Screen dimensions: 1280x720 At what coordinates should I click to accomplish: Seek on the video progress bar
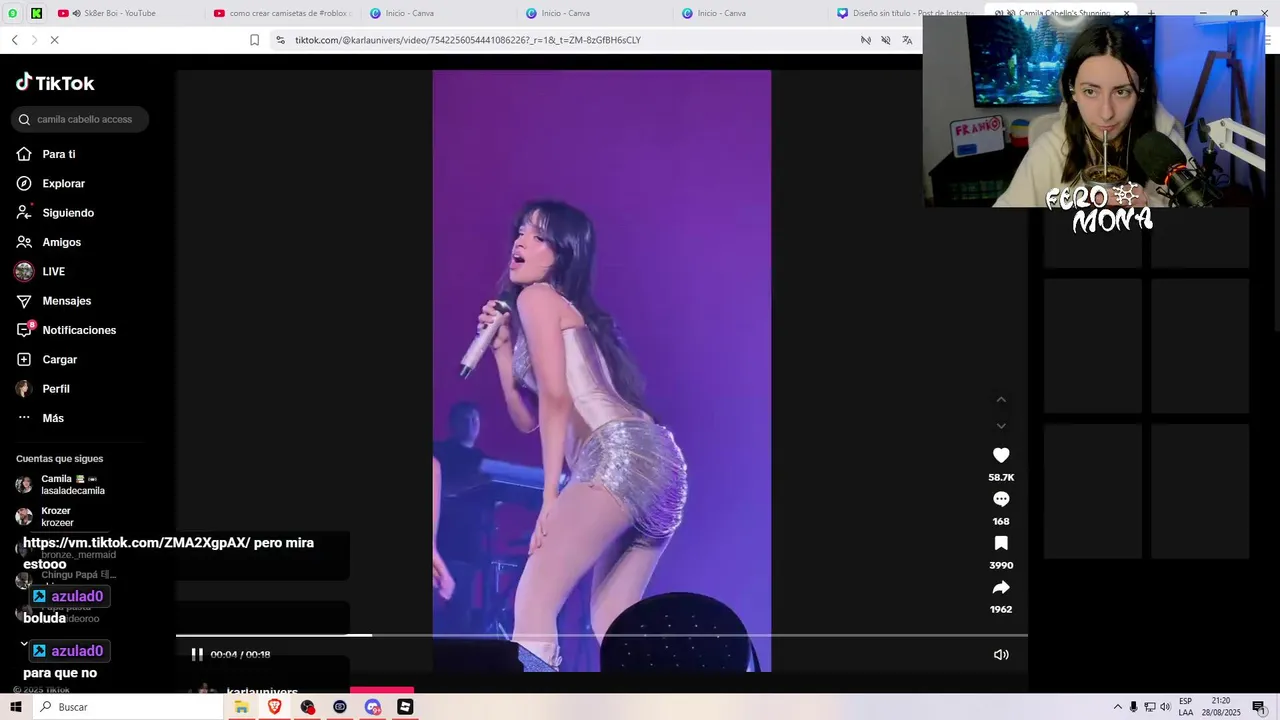[601, 635]
